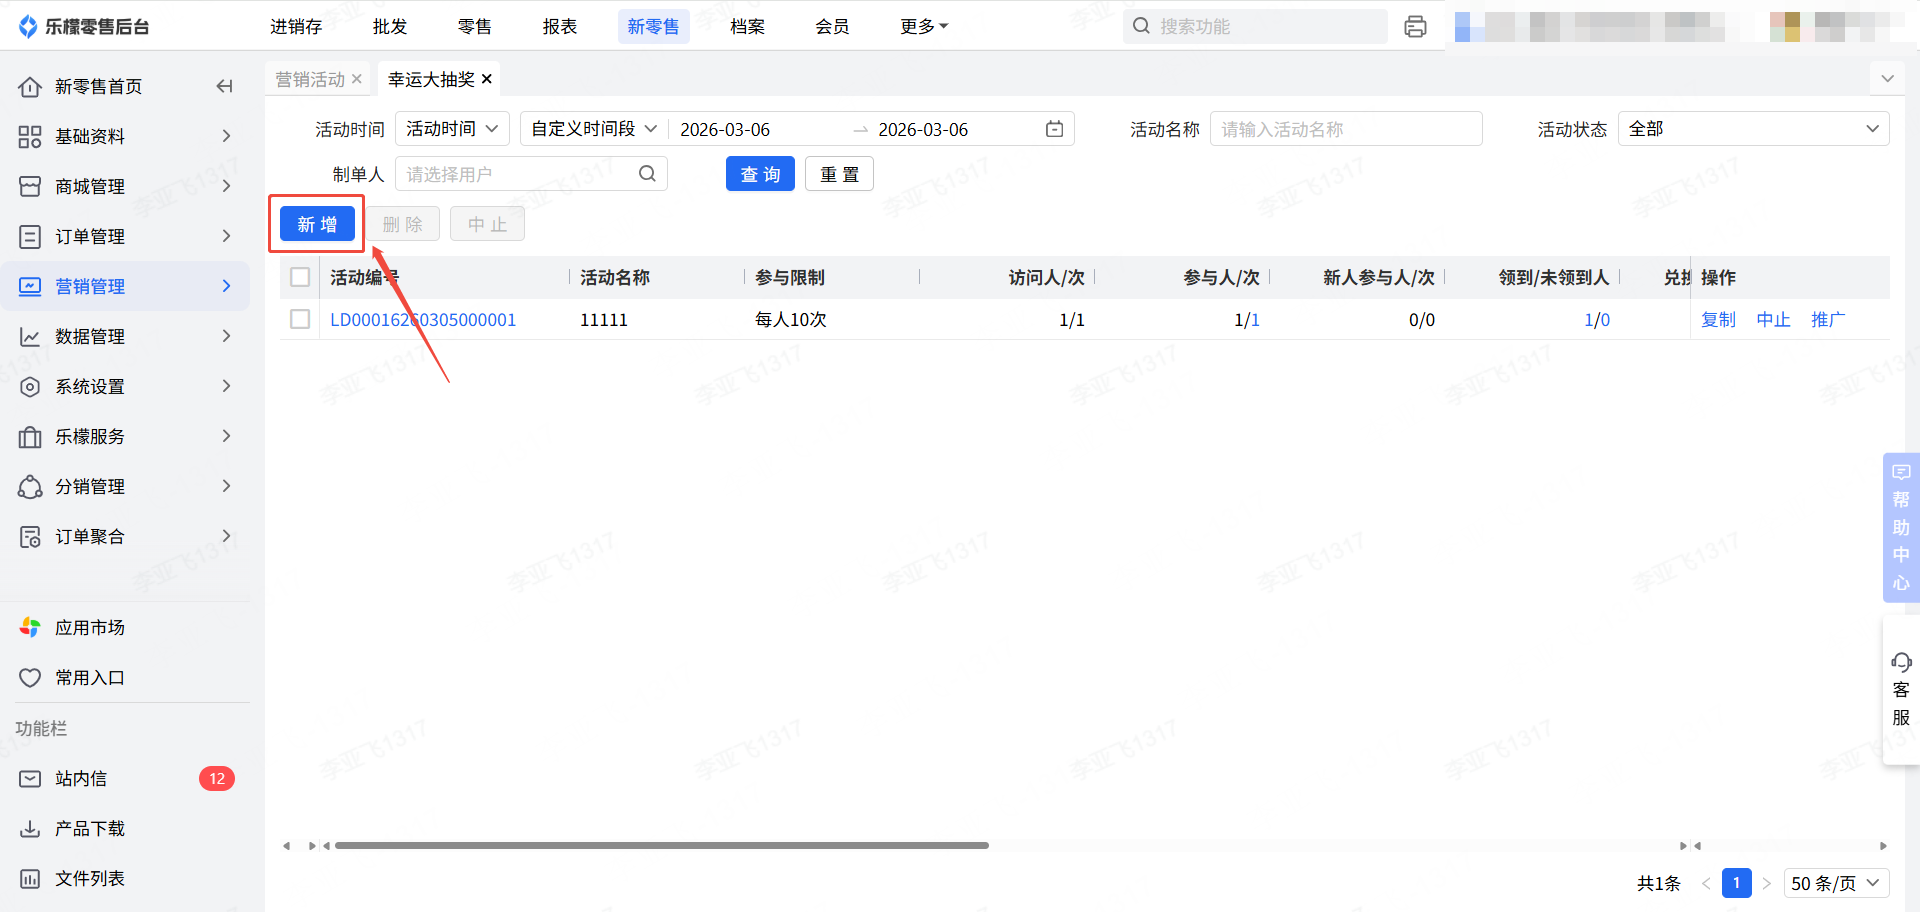Click 中止 in the row actions
The image size is (1920, 912).
[x=1774, y=319]
